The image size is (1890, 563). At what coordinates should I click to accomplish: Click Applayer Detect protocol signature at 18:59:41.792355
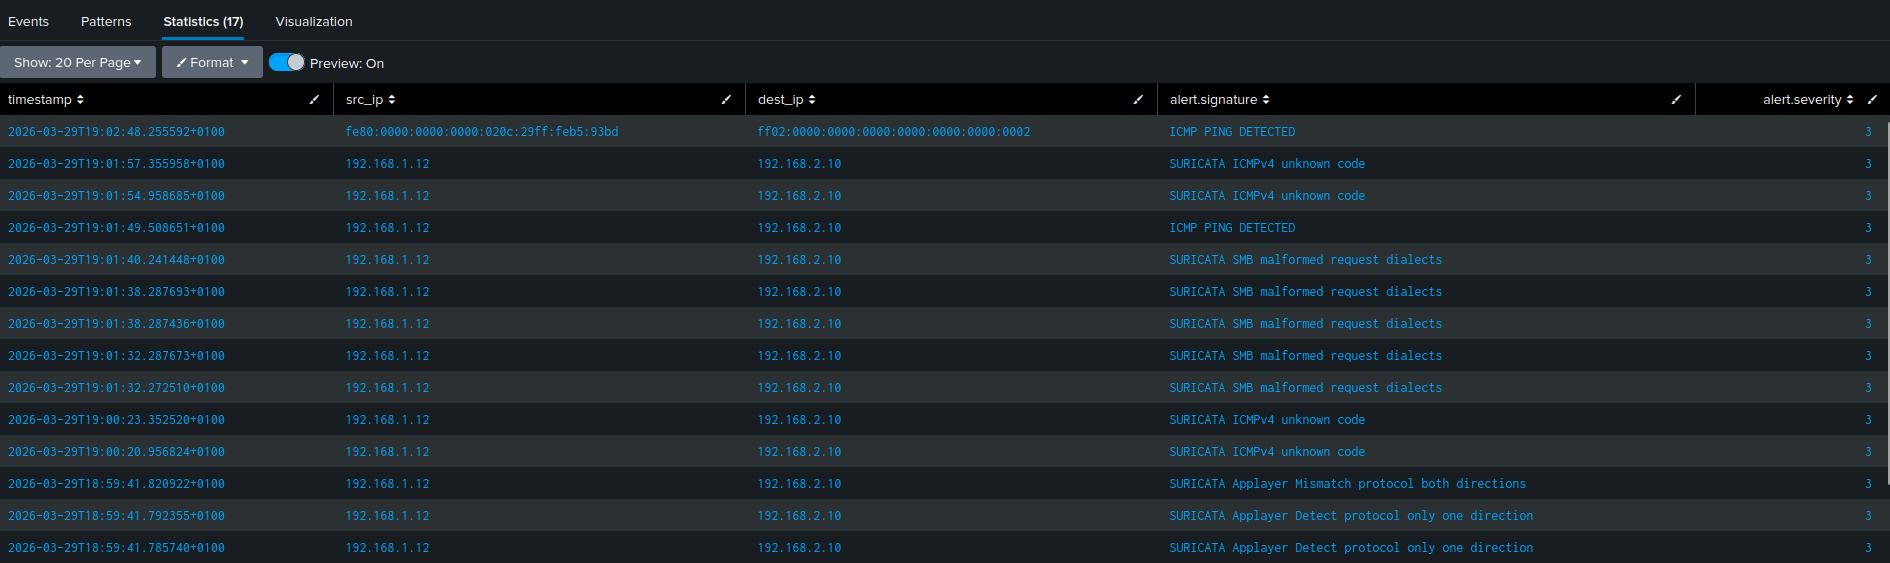pos(1351,515)
